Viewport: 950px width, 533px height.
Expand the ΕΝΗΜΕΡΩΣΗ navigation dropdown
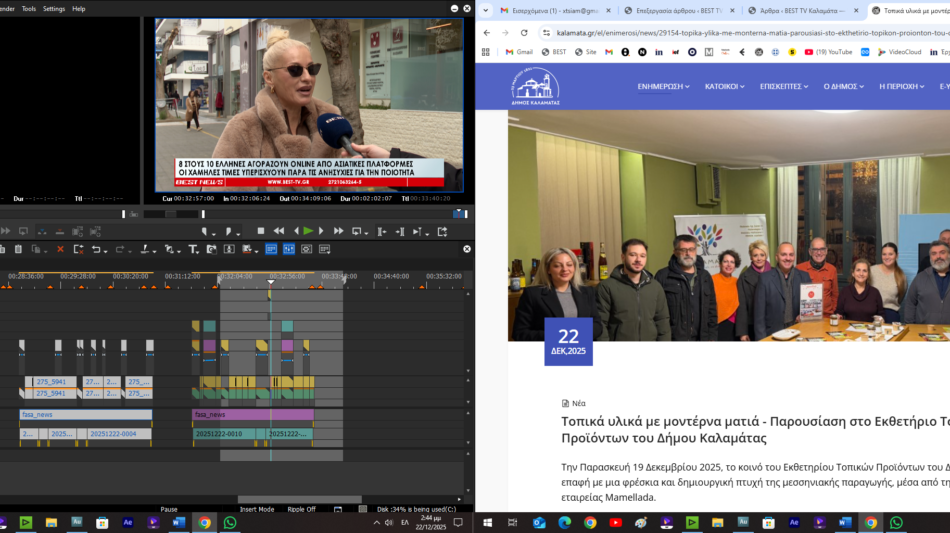[663, 86]
